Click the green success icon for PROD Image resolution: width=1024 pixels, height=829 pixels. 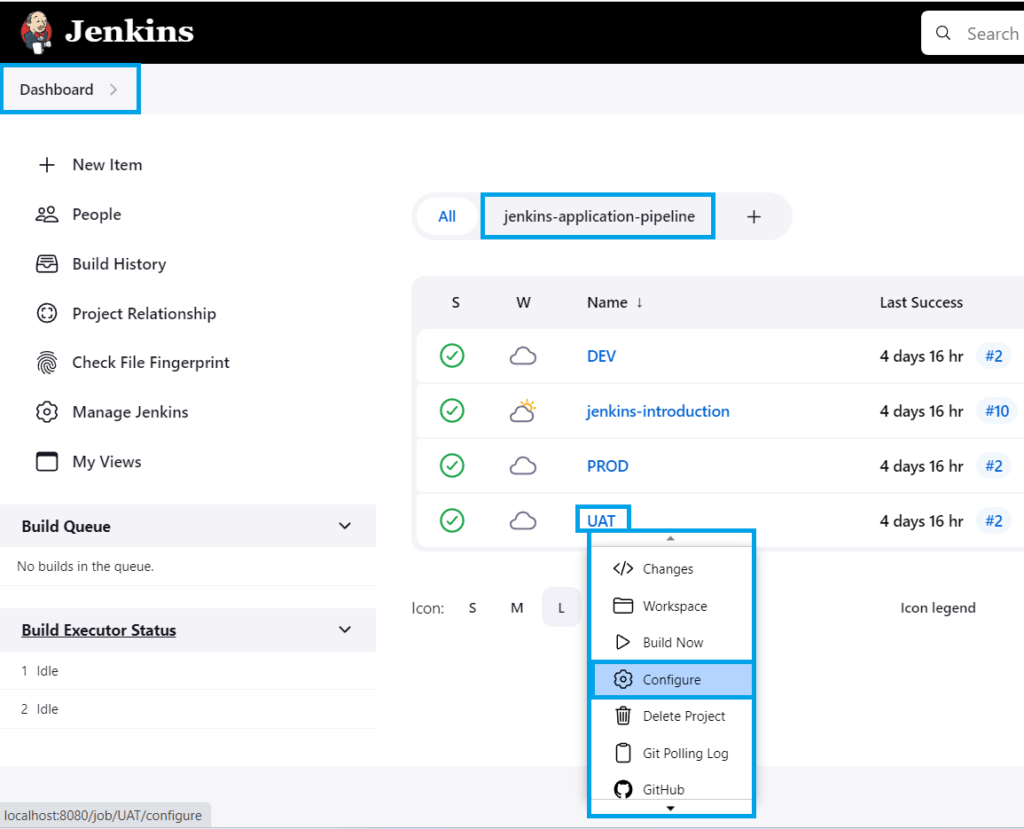452,466
